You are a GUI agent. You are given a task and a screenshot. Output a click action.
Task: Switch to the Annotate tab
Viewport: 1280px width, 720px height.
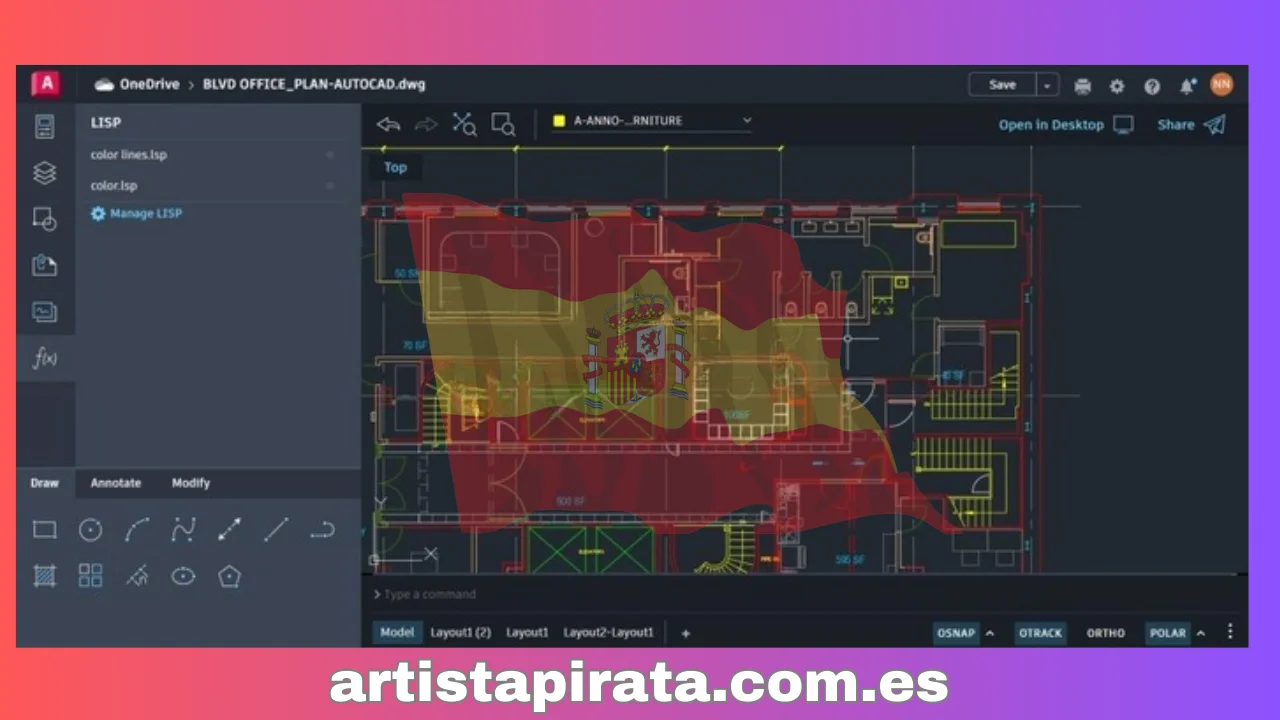point(115,482)
